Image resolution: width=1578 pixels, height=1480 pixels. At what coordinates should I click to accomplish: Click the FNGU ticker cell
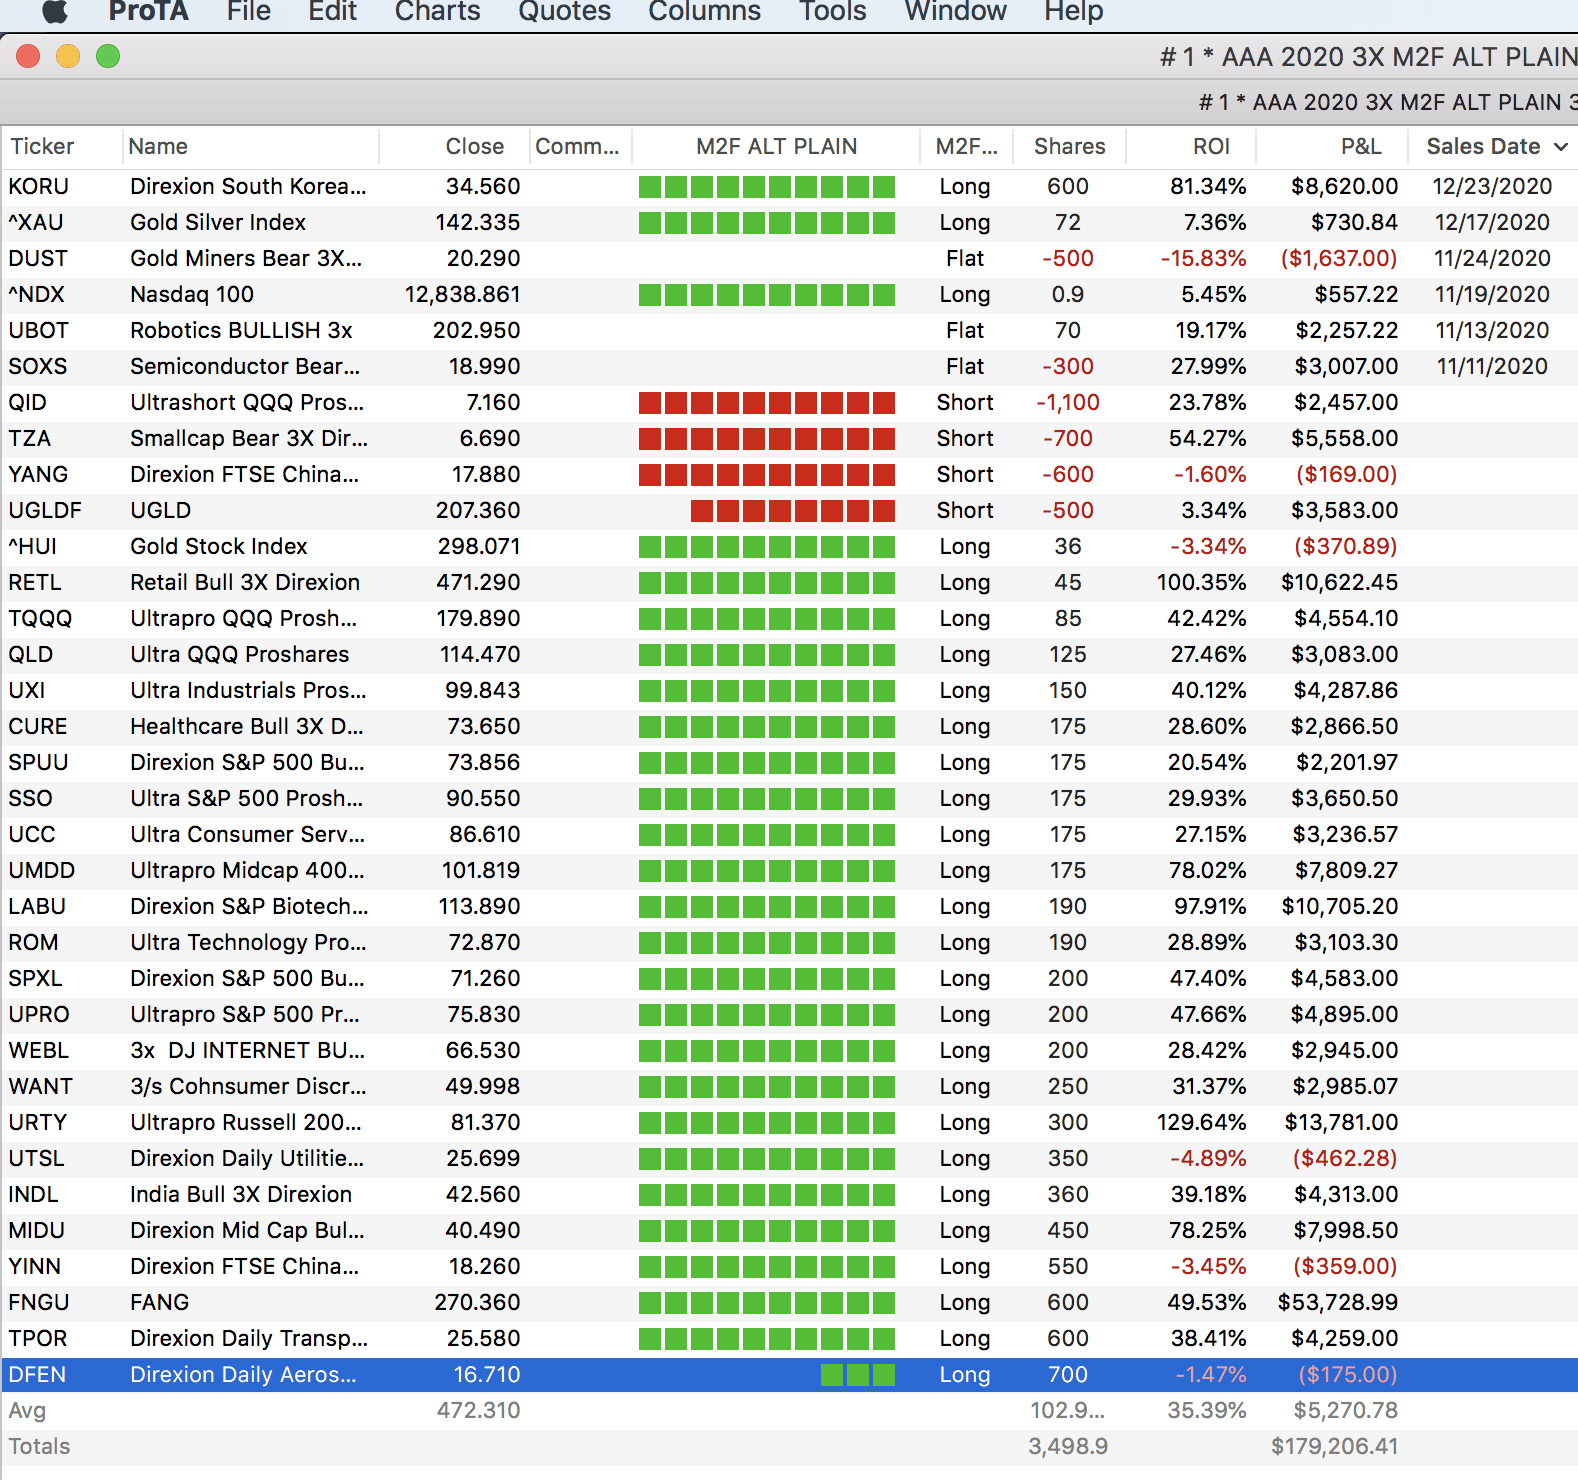pyautogui.click(x=39, y=1302)
